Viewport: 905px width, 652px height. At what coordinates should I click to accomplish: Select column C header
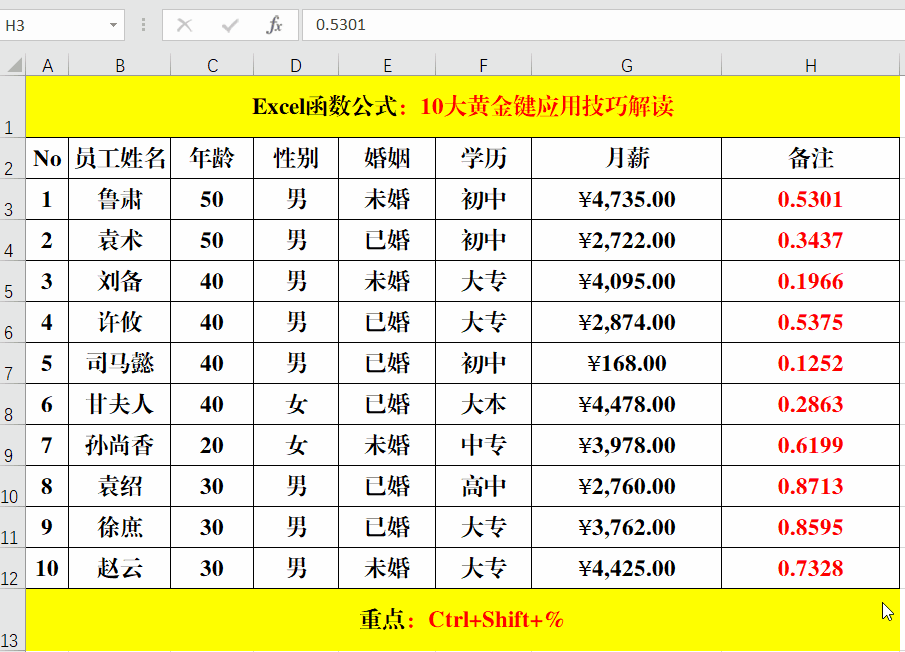pos(212,65)
